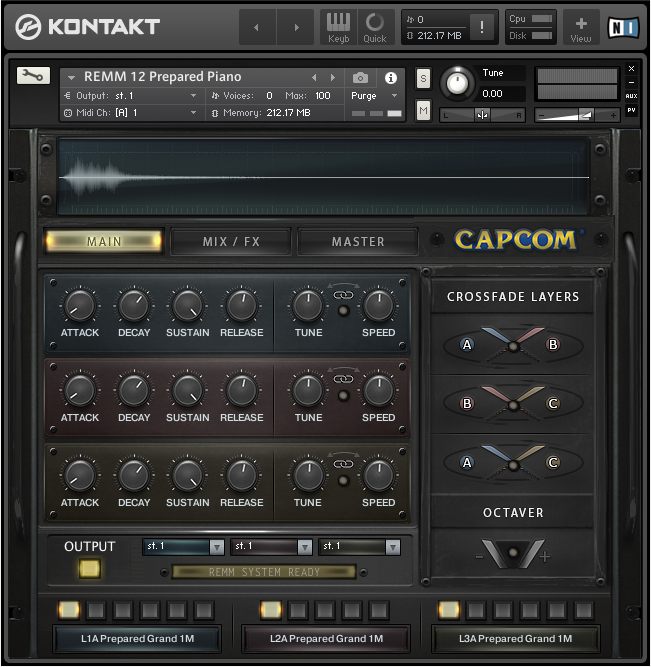This screenshot has width=651, height=667.
Task: Toggle the Mute M button
Action: 423,111
